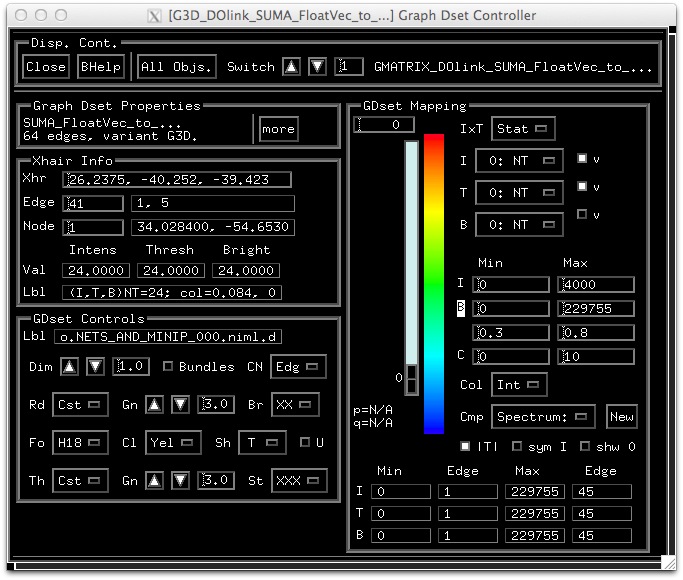Screen dimensions: 683x580
Task: Open the Fo H18 font dropdown
Action: [x=80, y=443]
